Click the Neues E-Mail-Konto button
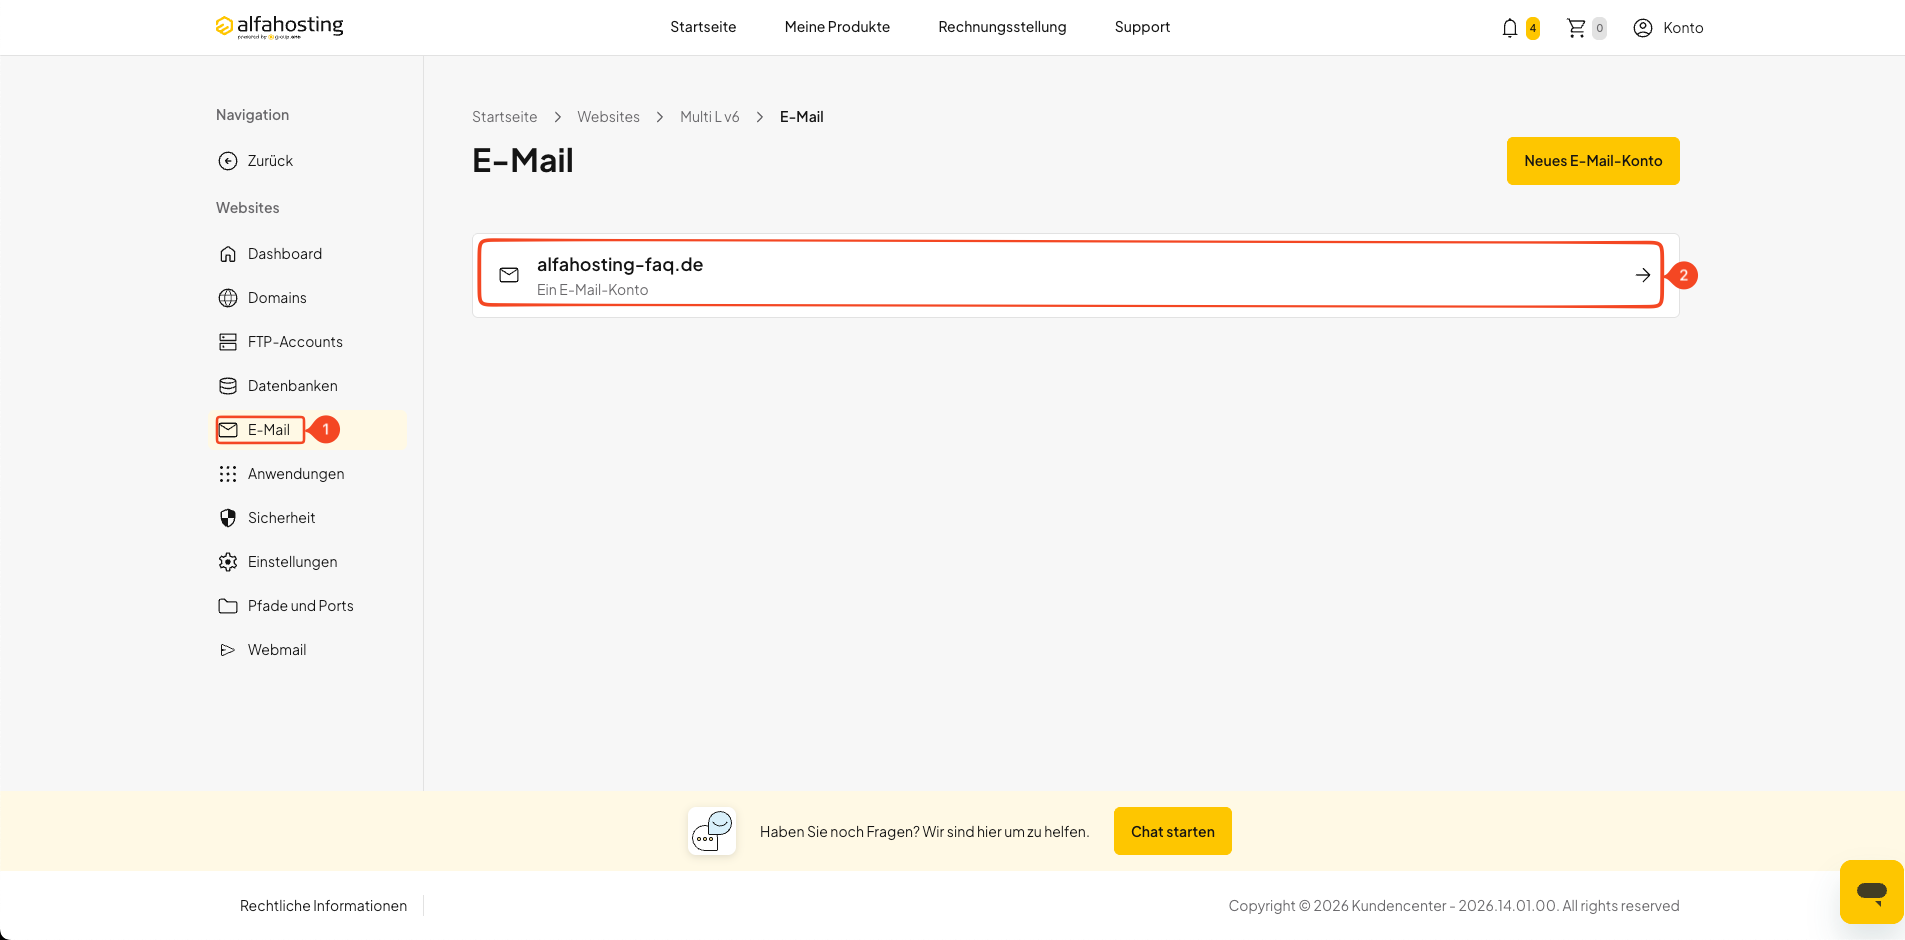This screenshot has height=940, width=1905. tap(1593, 161)
